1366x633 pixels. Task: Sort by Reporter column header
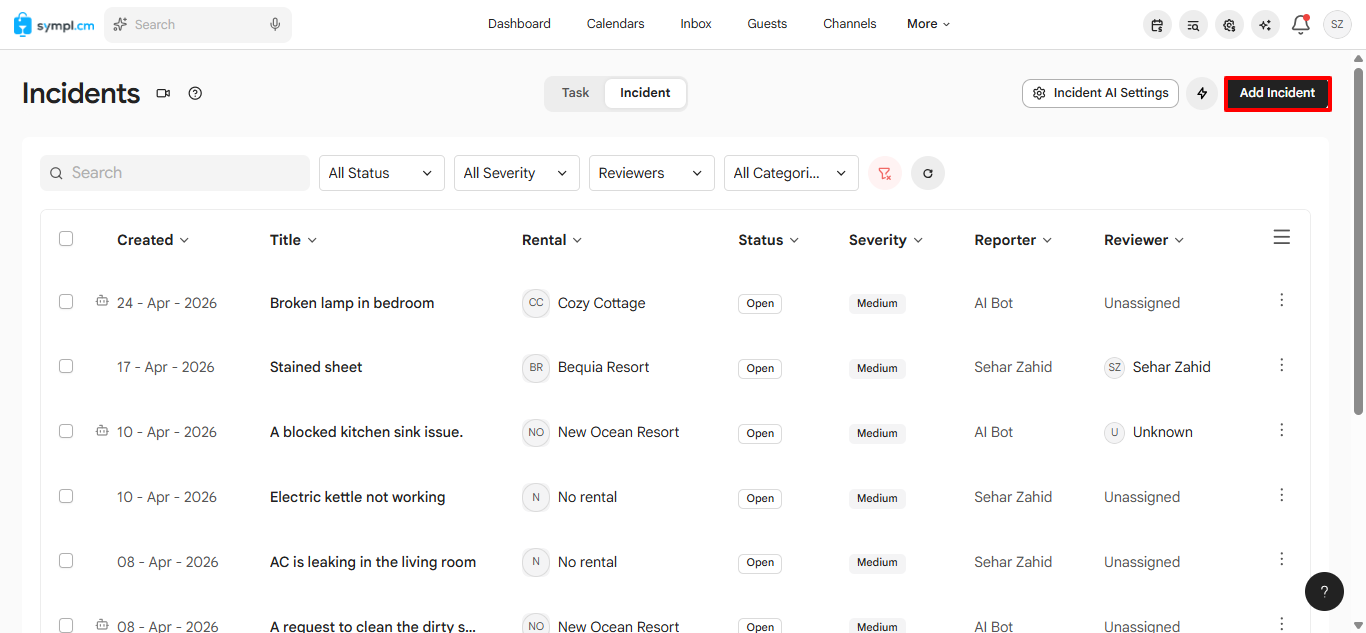click(x=1013, y=240)
